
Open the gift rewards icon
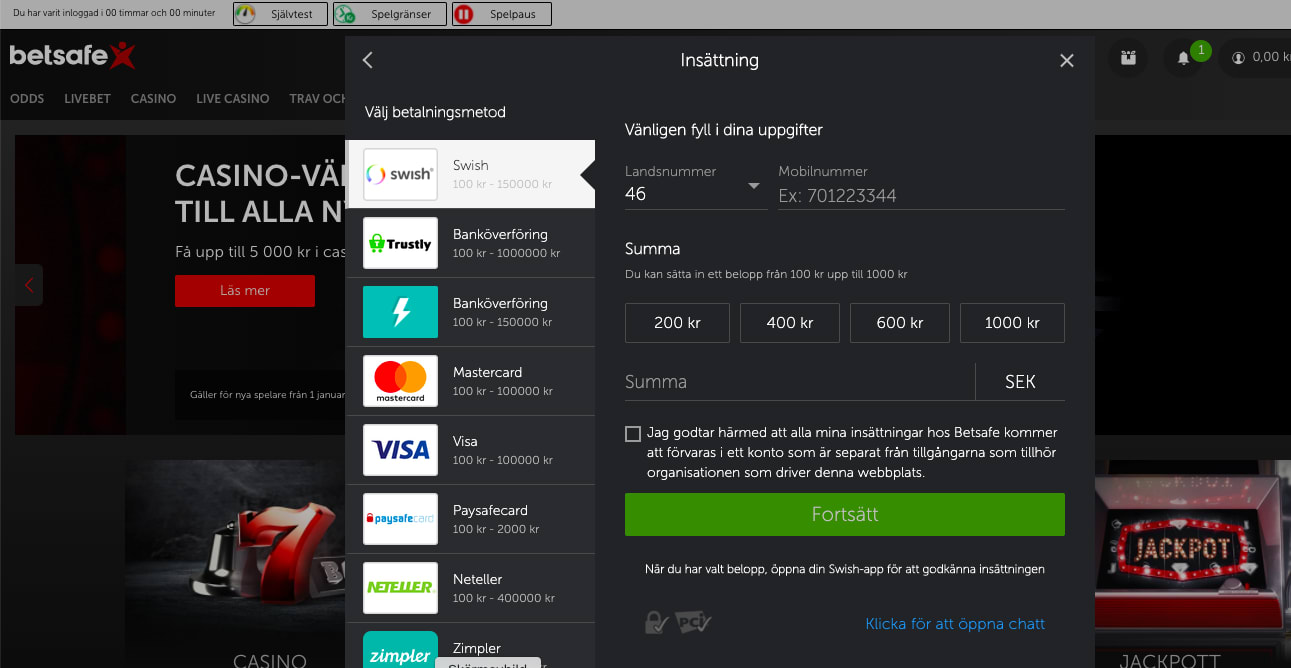(1128, 58)
